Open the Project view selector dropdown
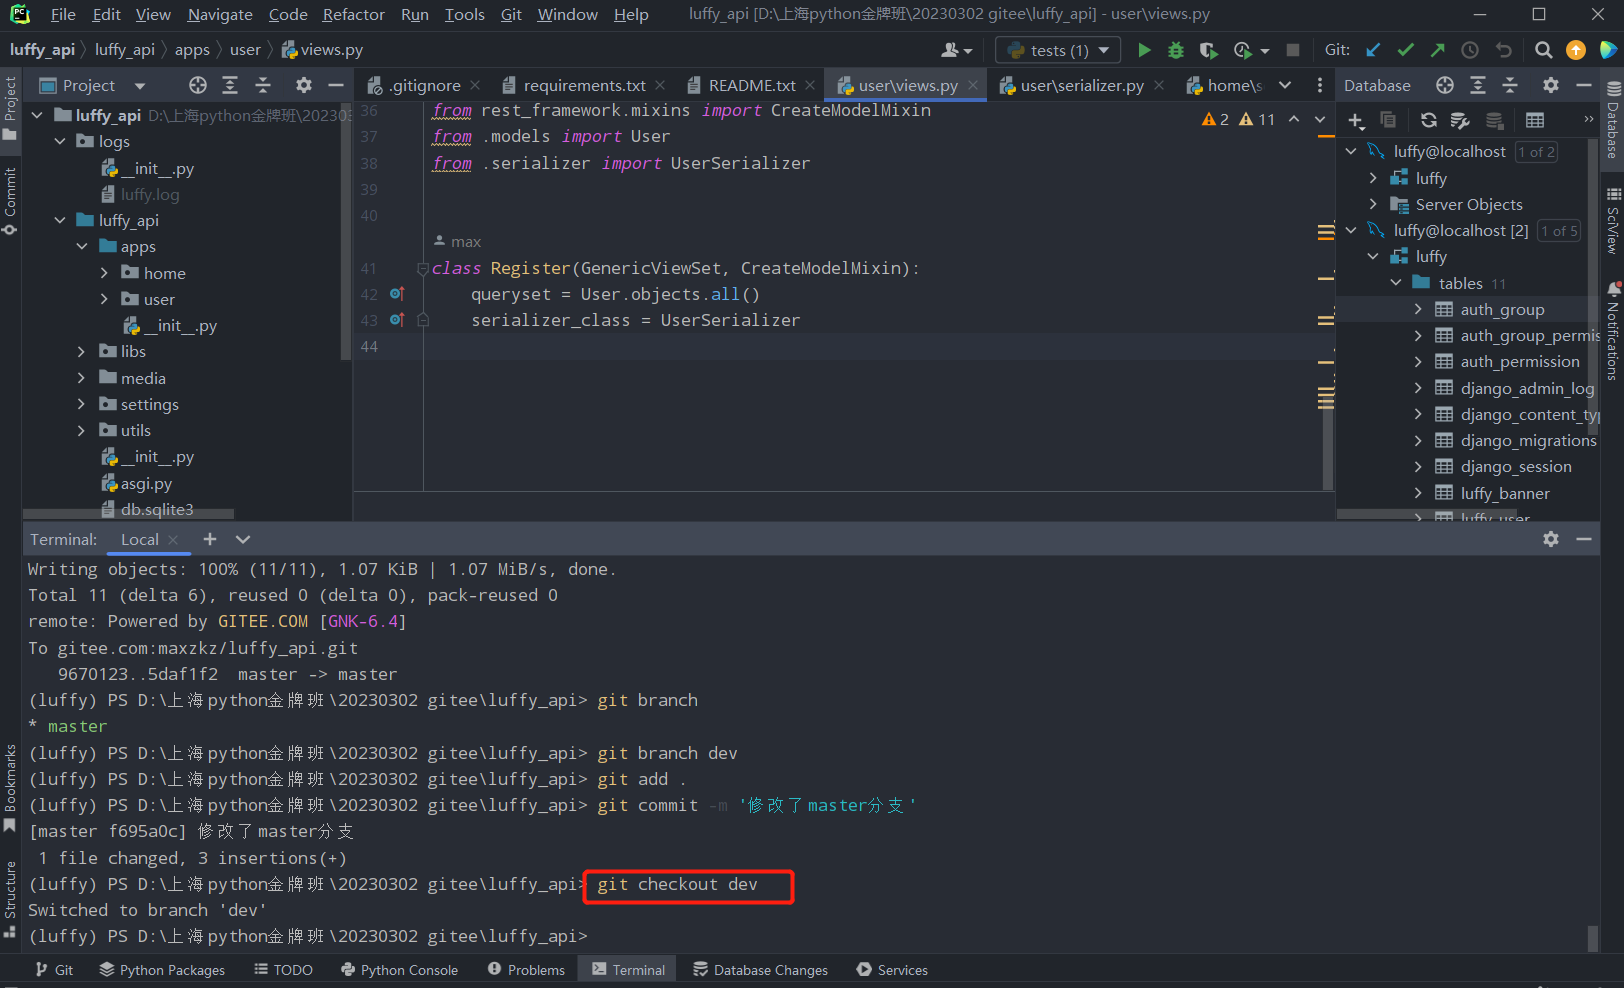Image resolution: width=1624 pixels, height=988 pixels. tap(140, 86)
